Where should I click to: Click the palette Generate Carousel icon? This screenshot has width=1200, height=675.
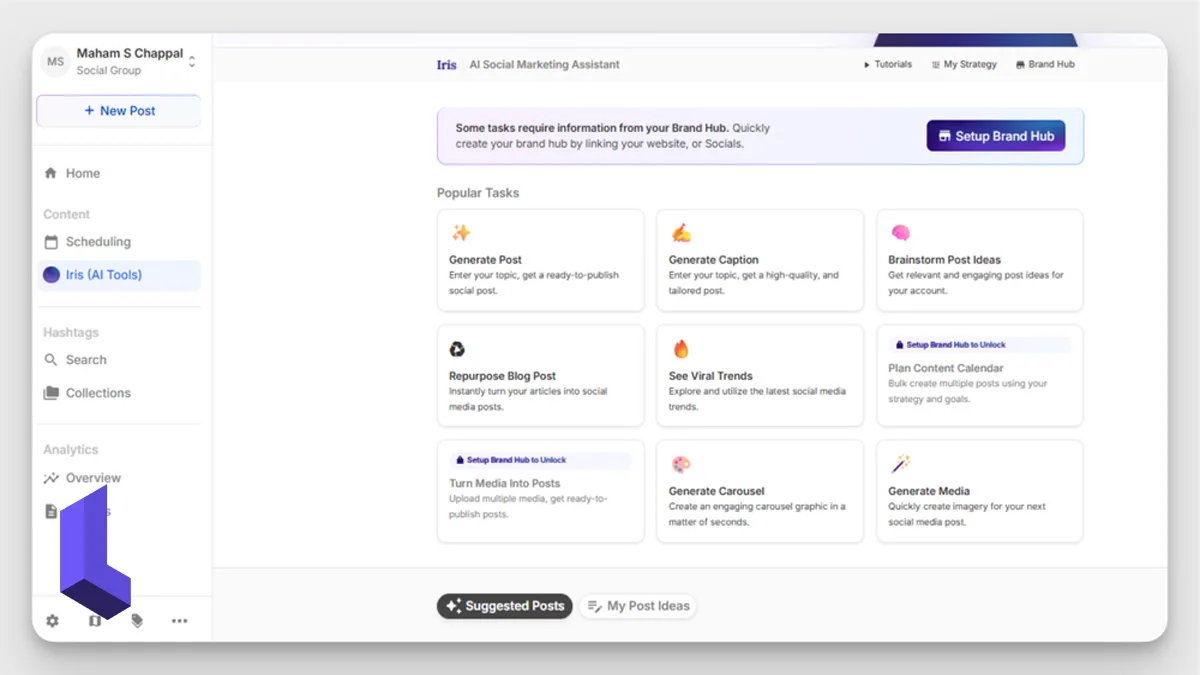681,465
